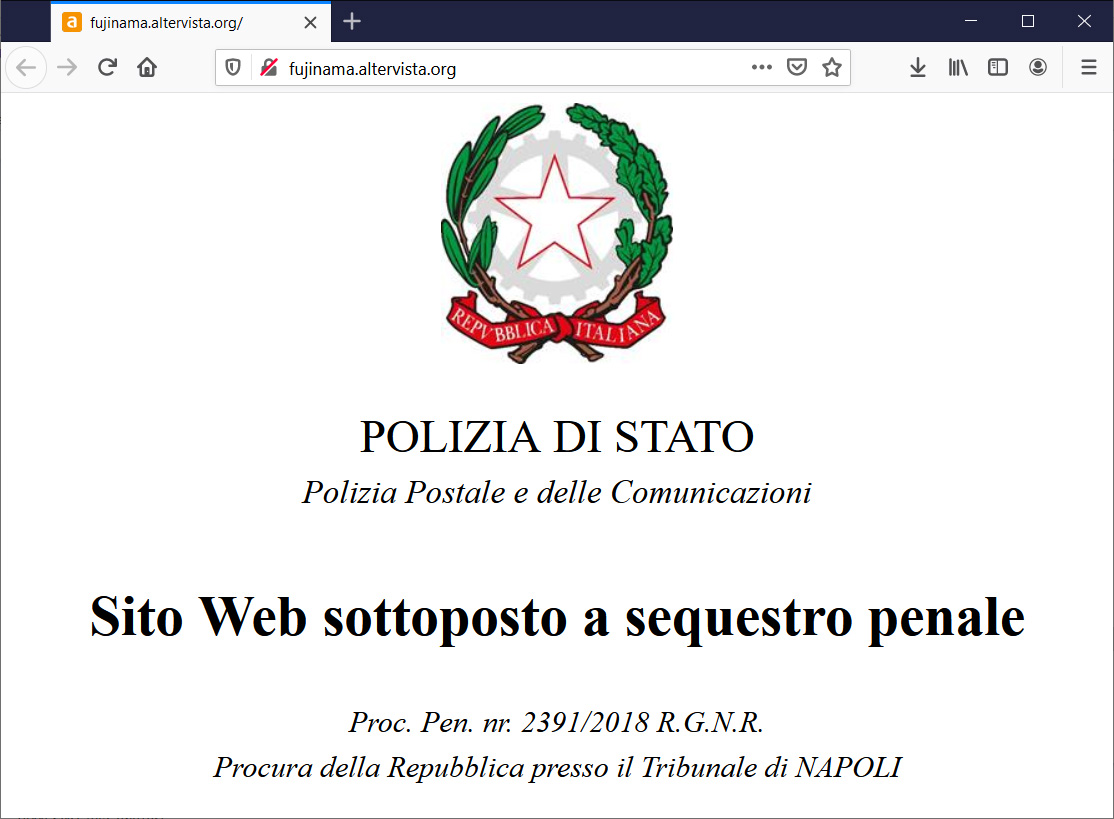This screenshot has height=819, width=1114.
Task: Save page to Pocket
Action: pyautogui.click(x=796, y=67)
